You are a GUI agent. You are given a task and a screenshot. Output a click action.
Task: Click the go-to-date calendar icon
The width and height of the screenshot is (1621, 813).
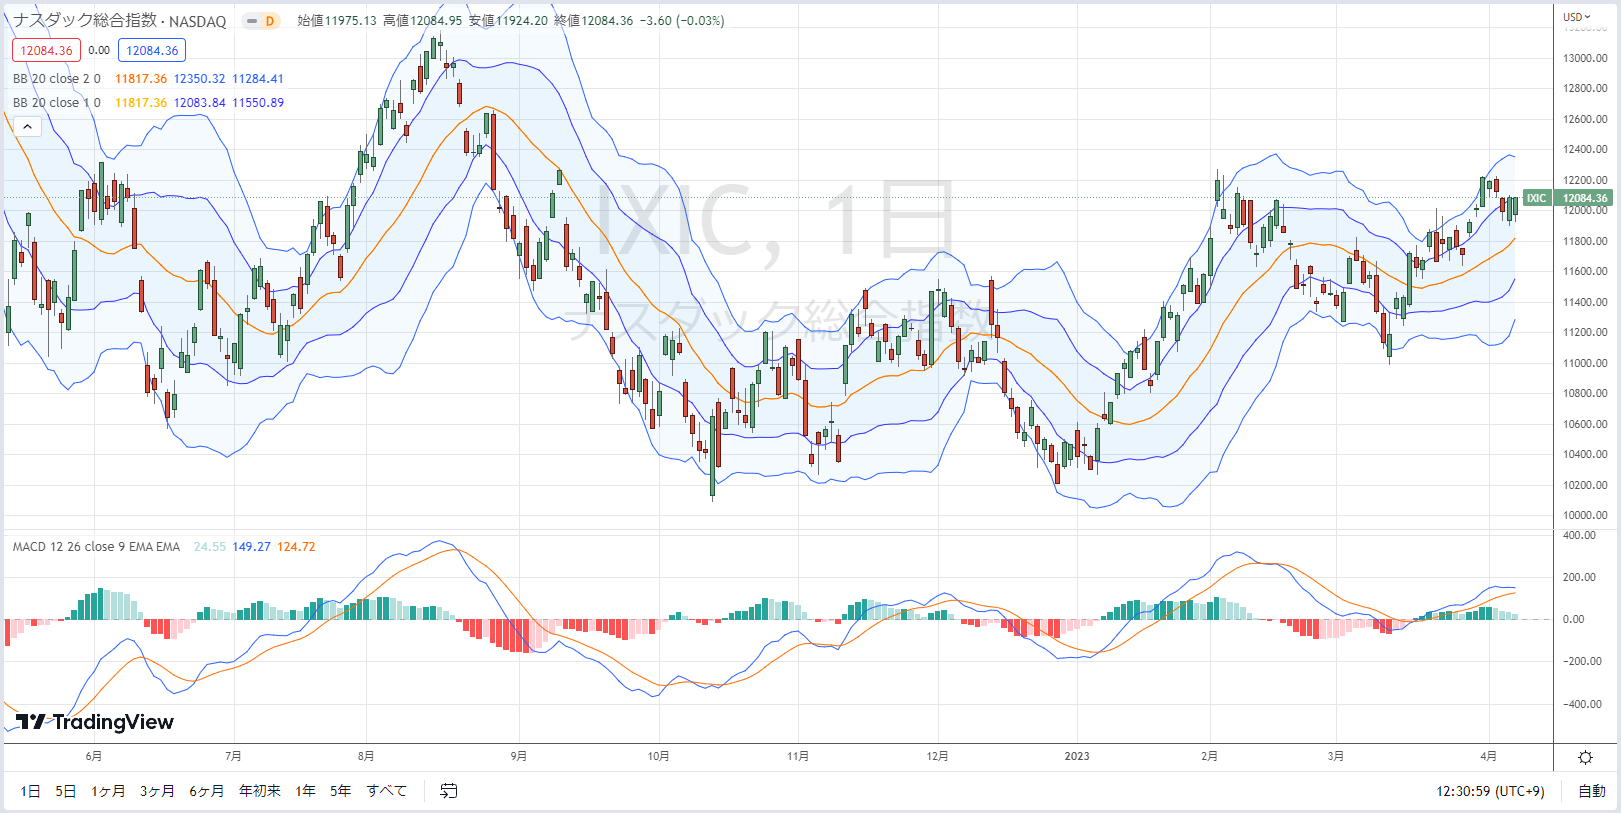449,791
